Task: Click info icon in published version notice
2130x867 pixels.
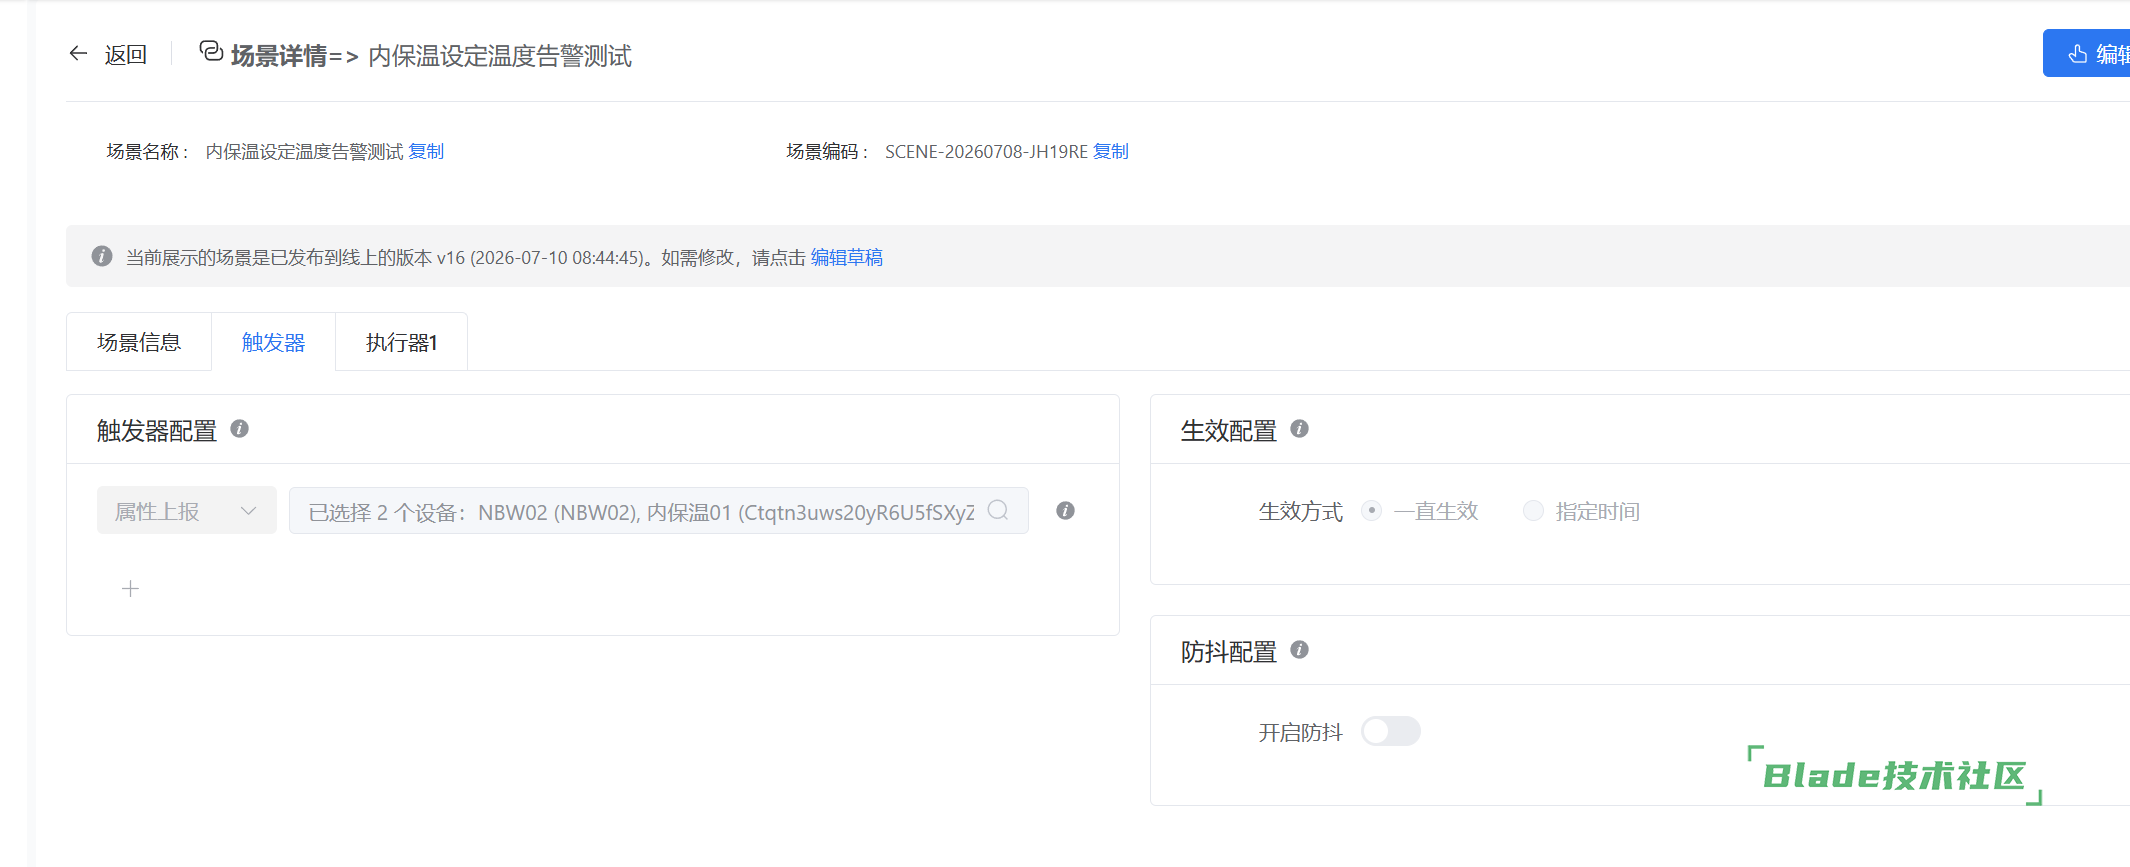Action: pyautogui.click(x=101, y=256)
